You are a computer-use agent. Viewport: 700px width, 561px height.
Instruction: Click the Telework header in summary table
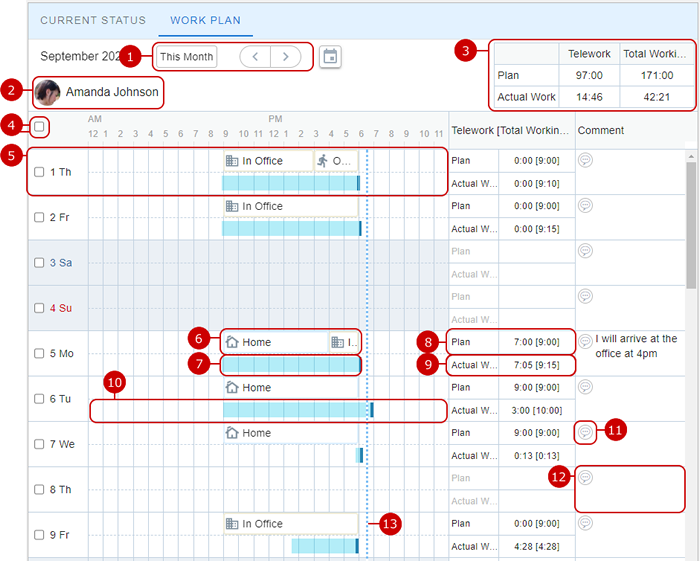coord(589,54)
